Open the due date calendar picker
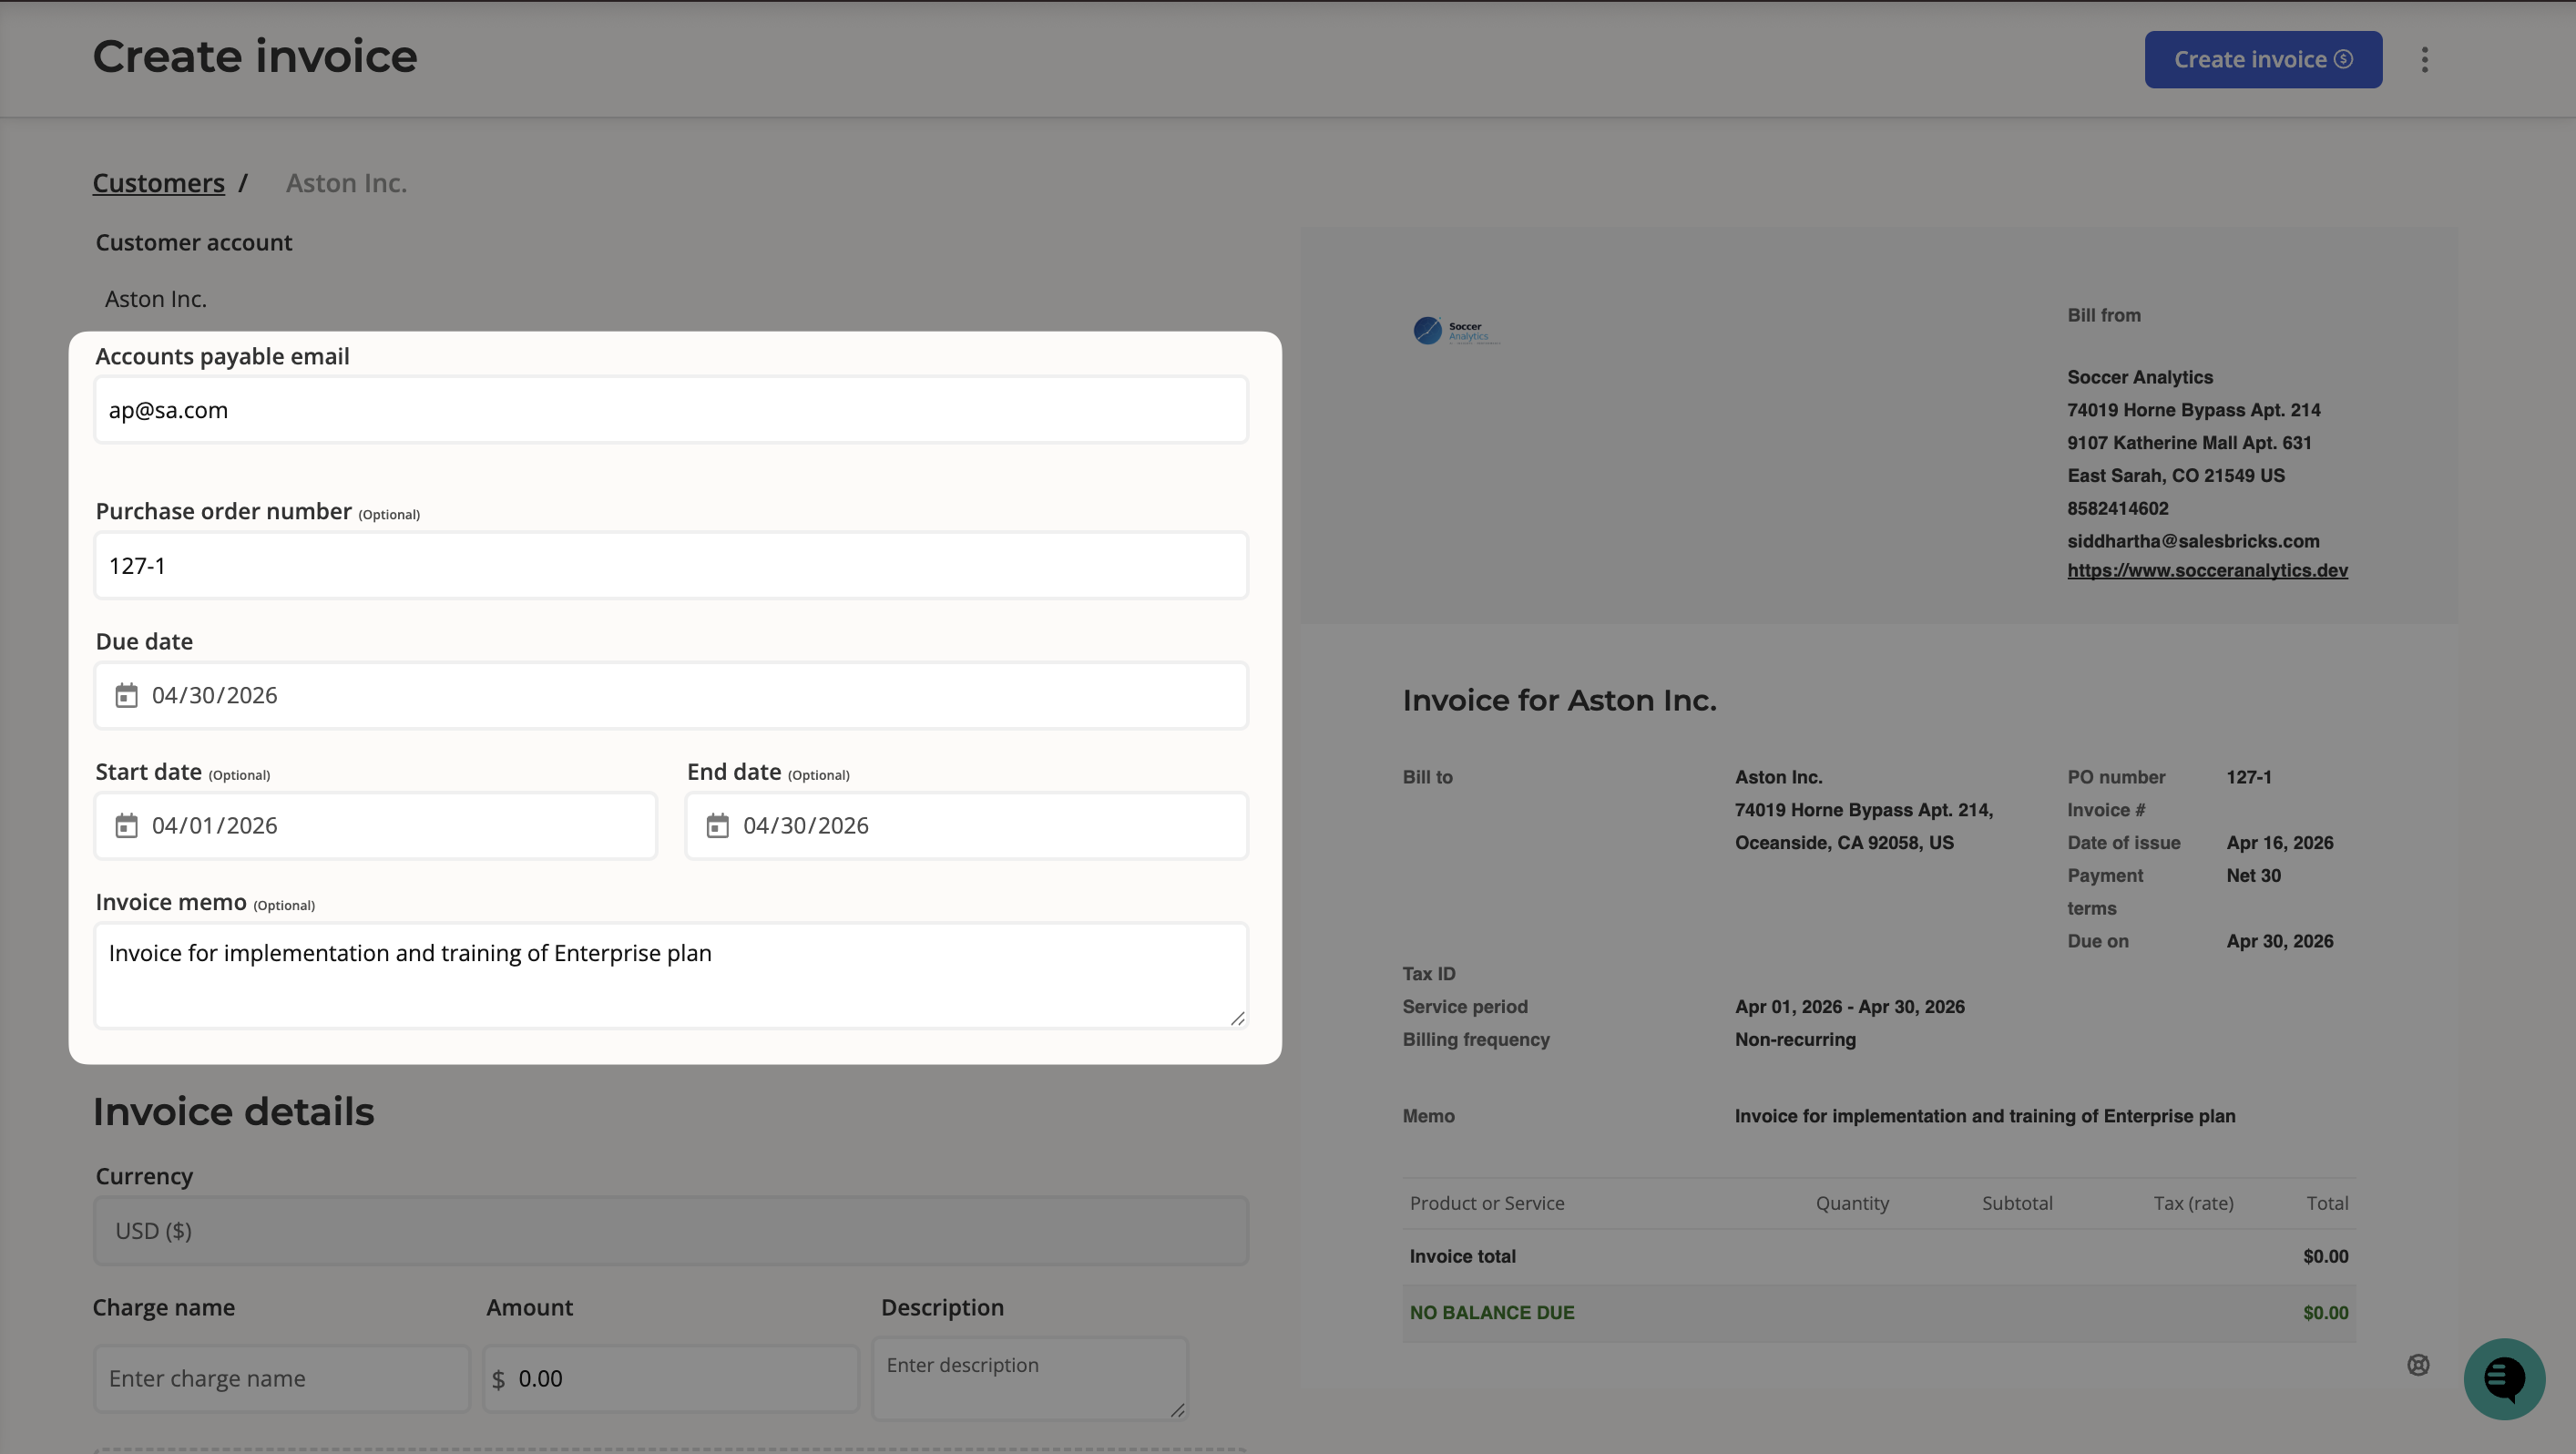 click(x=127, y=695)
